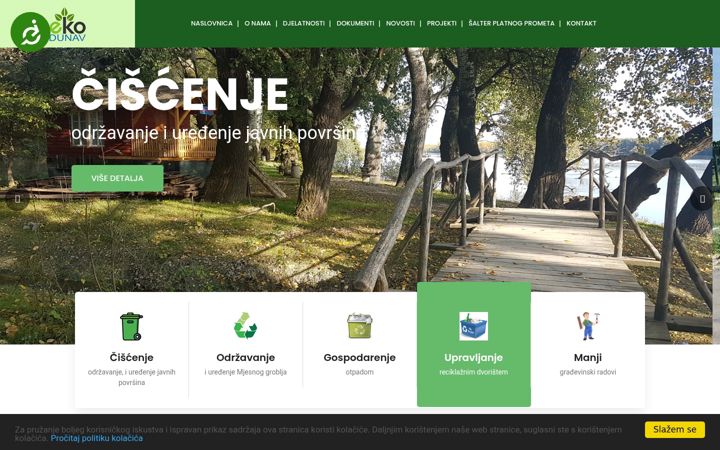Open the Eko Dunav logo home link
Viewport: 720px width, 450px height.
point(68,25)
